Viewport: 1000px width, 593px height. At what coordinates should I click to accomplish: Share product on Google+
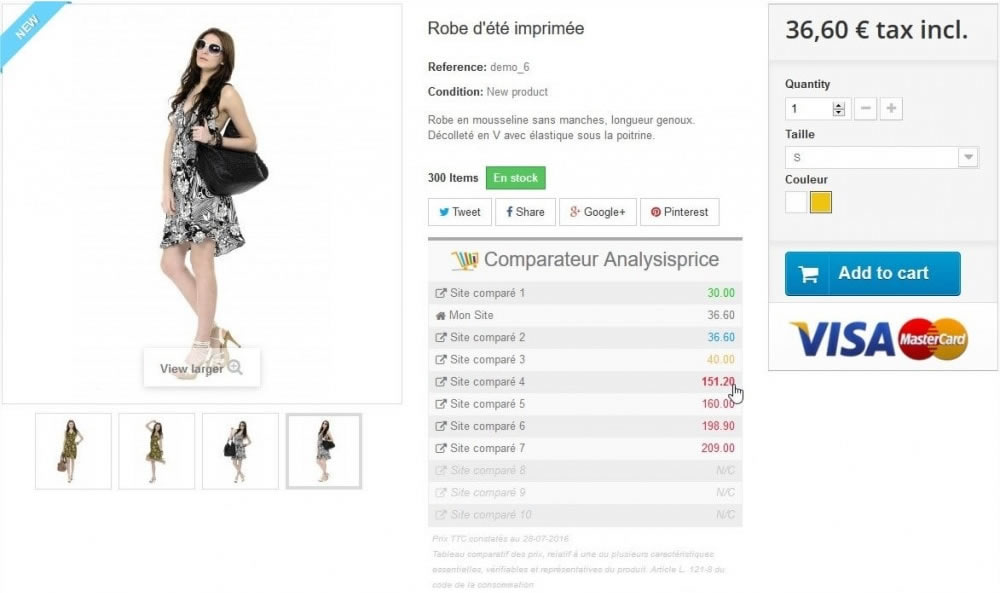point(598,212)
